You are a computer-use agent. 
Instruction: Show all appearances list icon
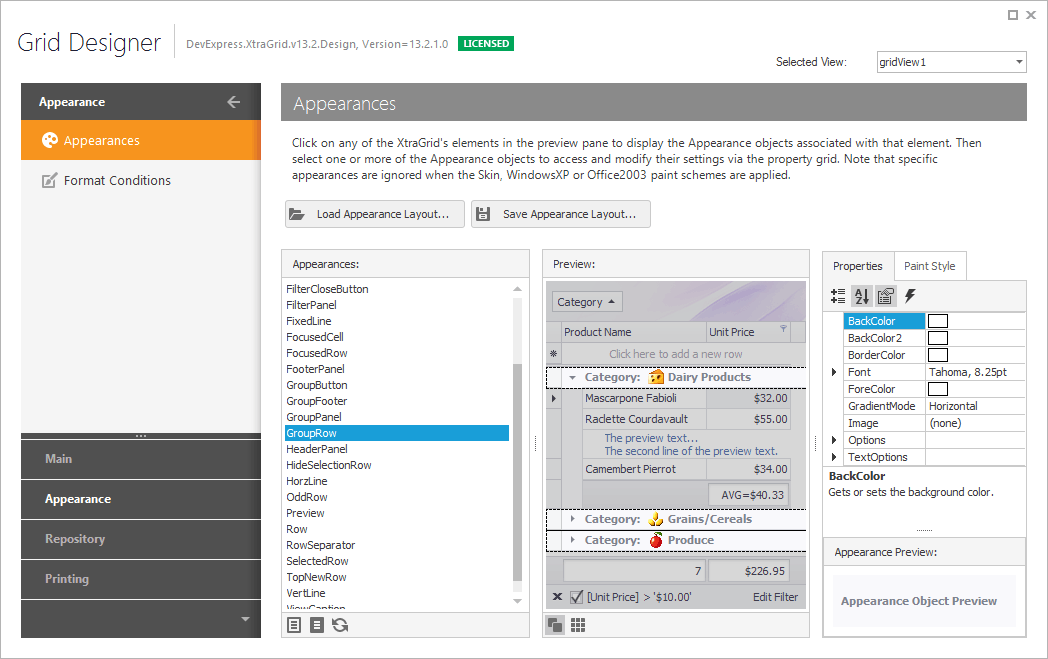pos(294,625)
